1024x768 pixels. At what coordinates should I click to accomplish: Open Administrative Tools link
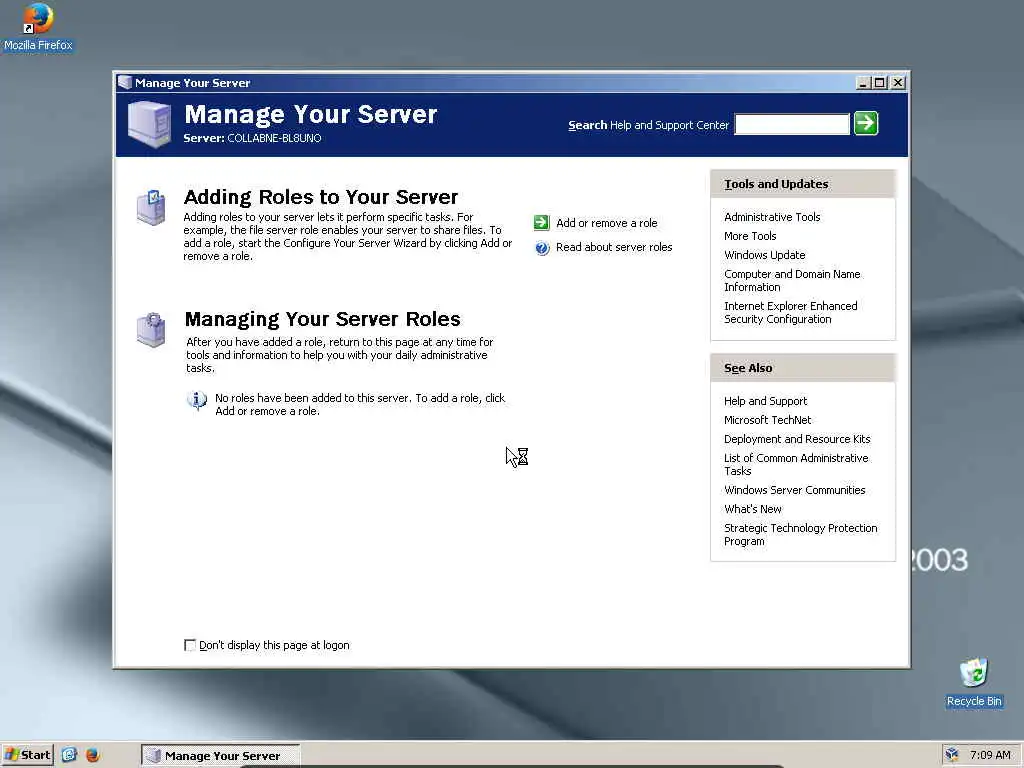pos(772,217)
